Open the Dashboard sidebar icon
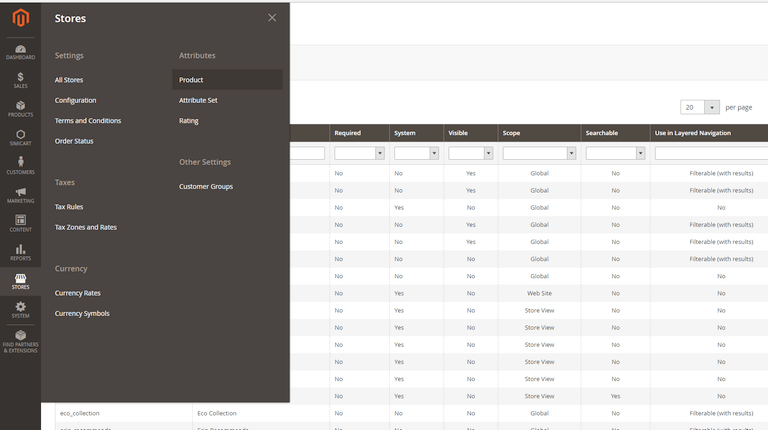 [21, 52]
